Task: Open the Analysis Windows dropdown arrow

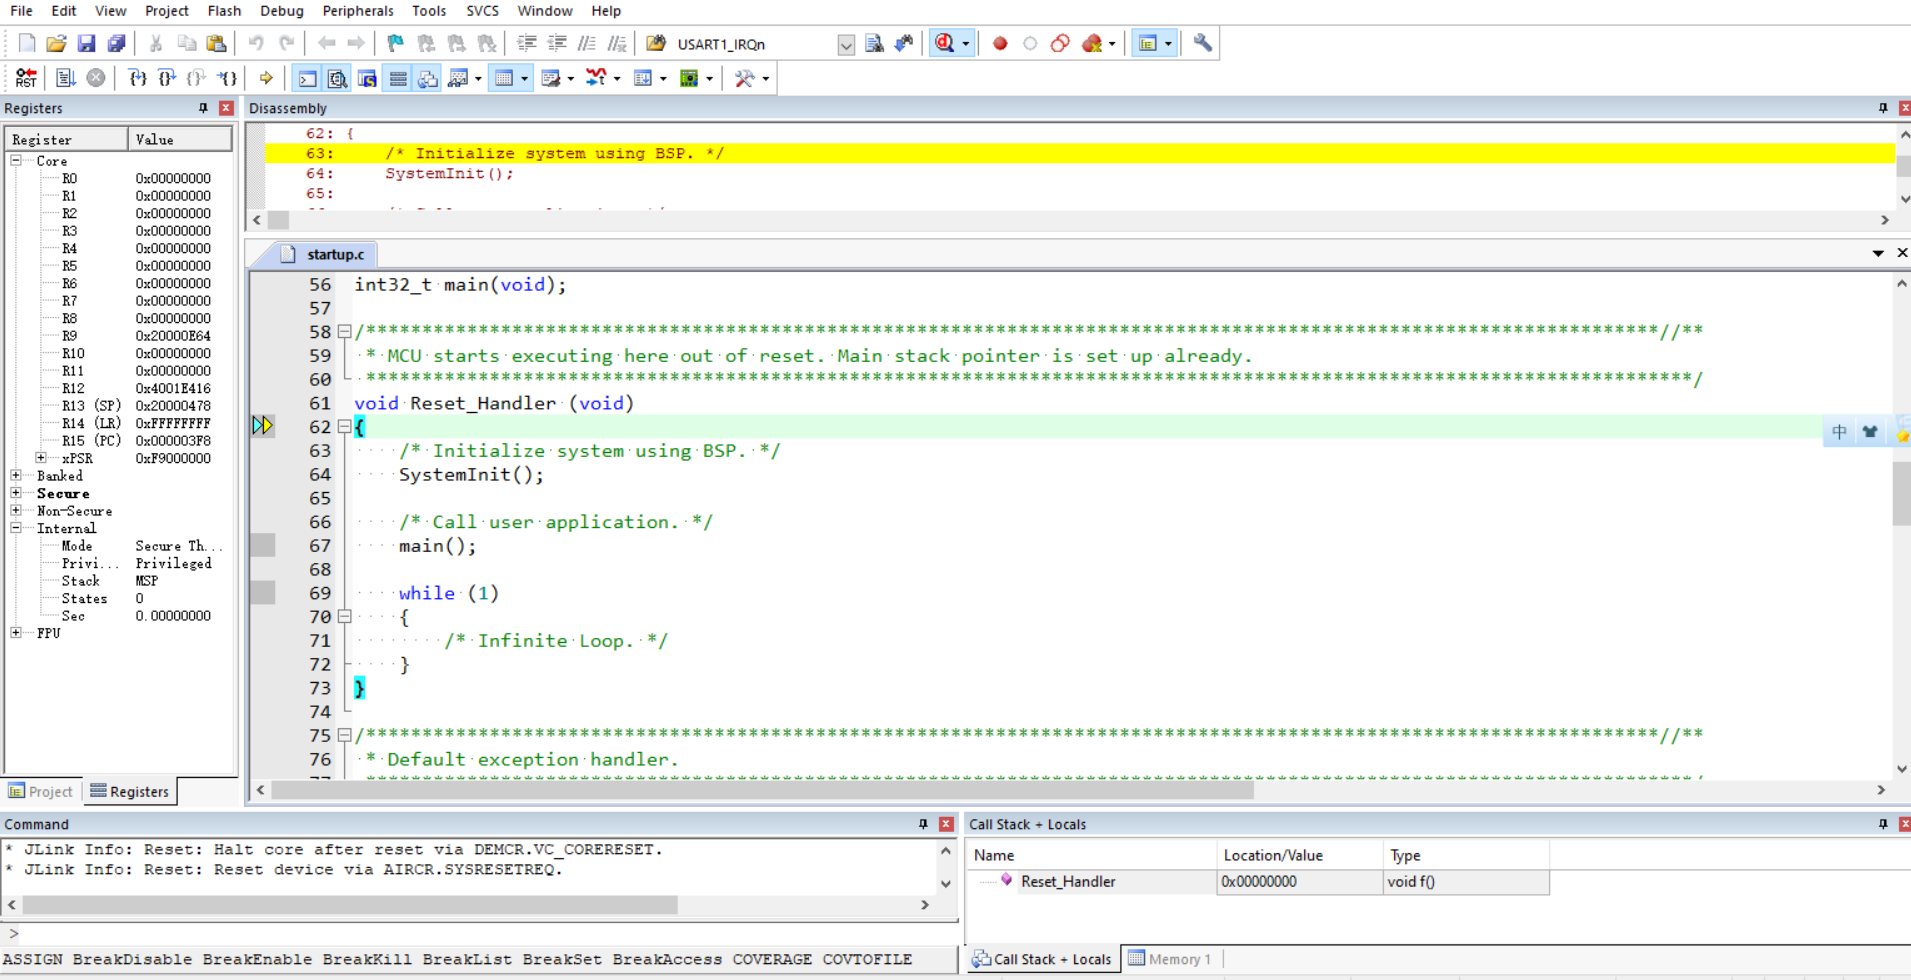Action: coord(616,79)
